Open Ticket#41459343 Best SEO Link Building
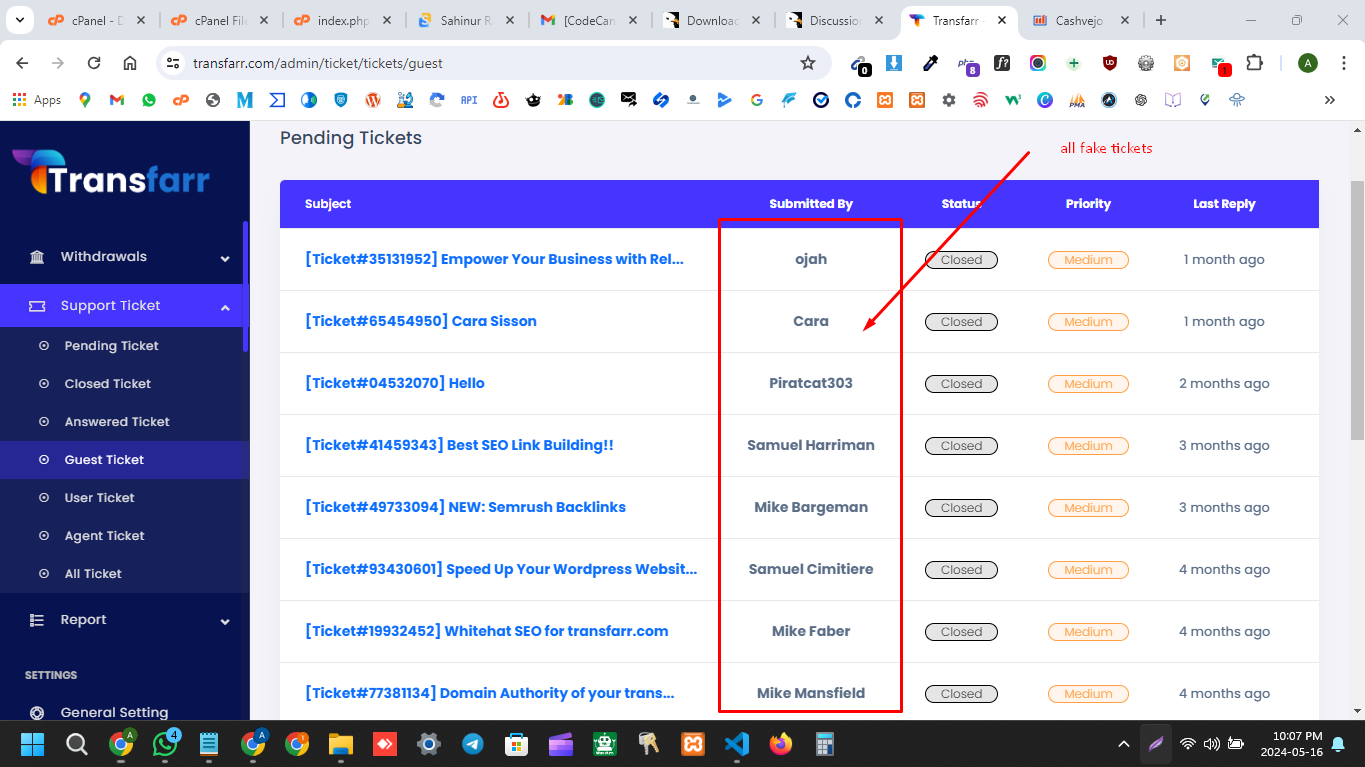 coord(459,445)
